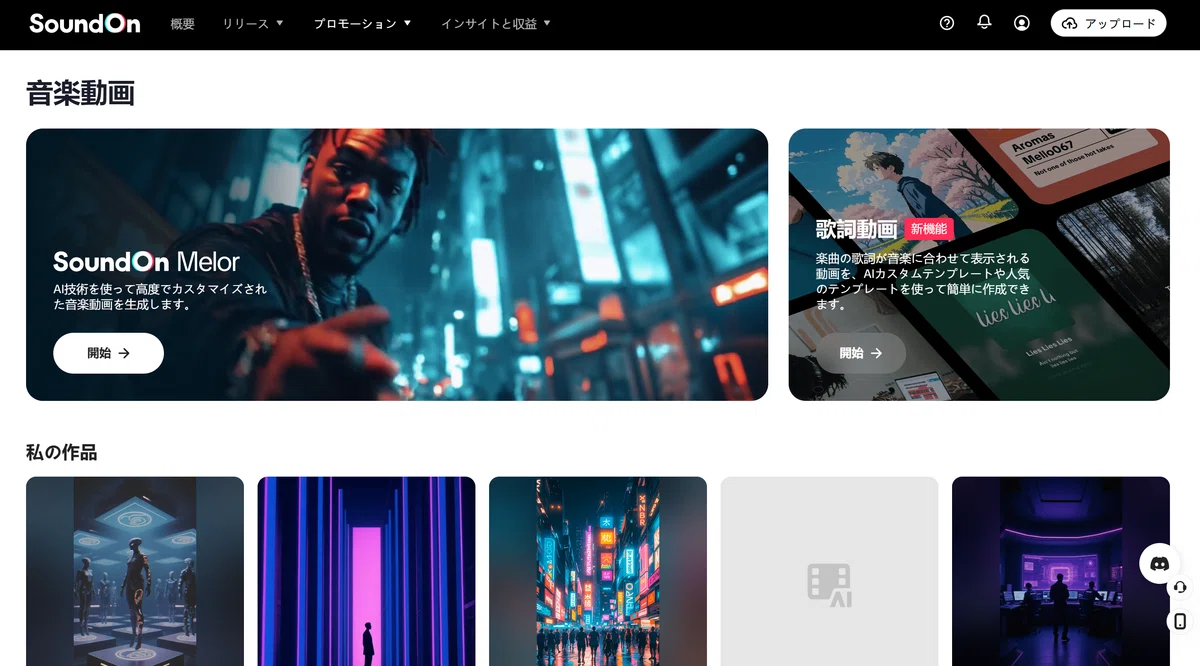Expand the リリース dropdown menu
This screenshot has width=1200, height=666.
(253, 23)
